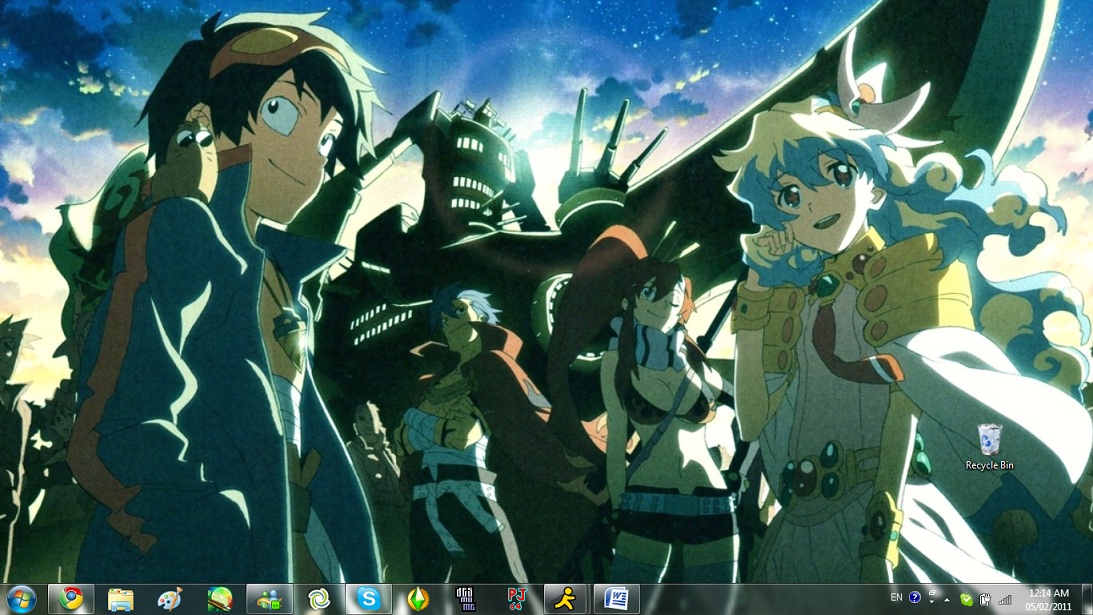
Task: Open the clock showing 12:14 AM
Action: (1048, 600)
